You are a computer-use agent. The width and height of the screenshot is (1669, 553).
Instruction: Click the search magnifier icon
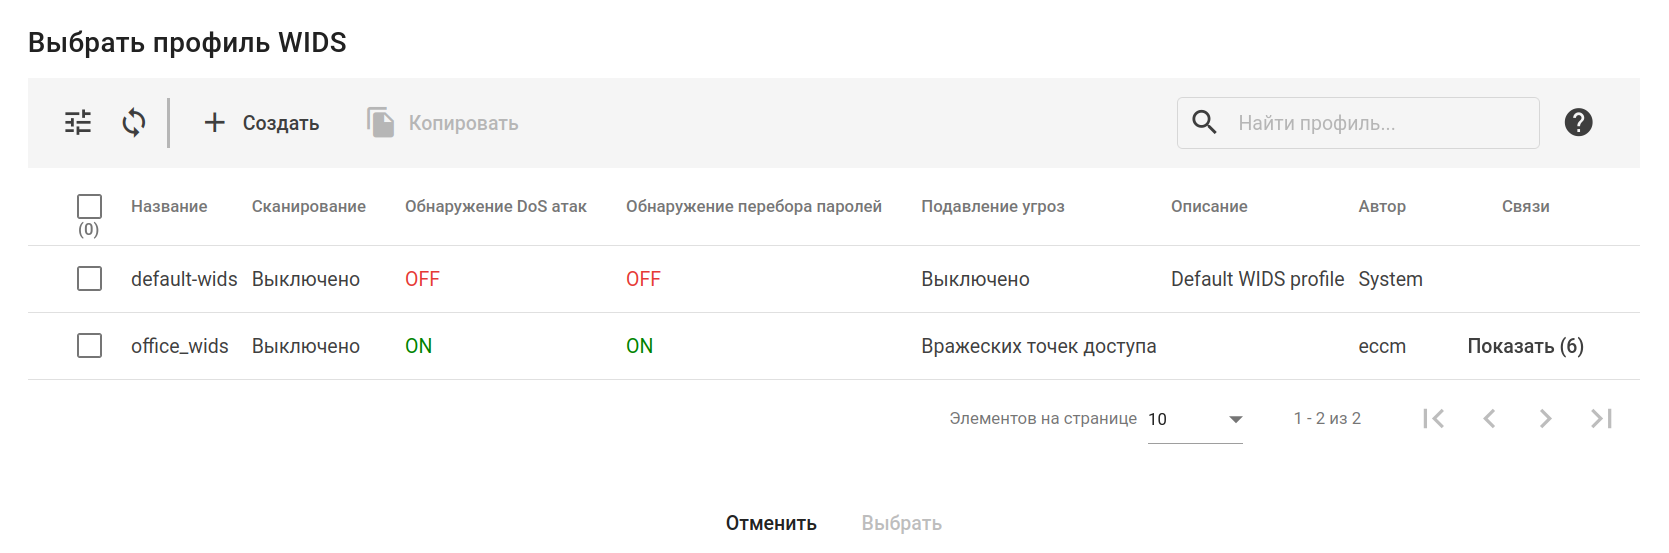[1205, 123]
